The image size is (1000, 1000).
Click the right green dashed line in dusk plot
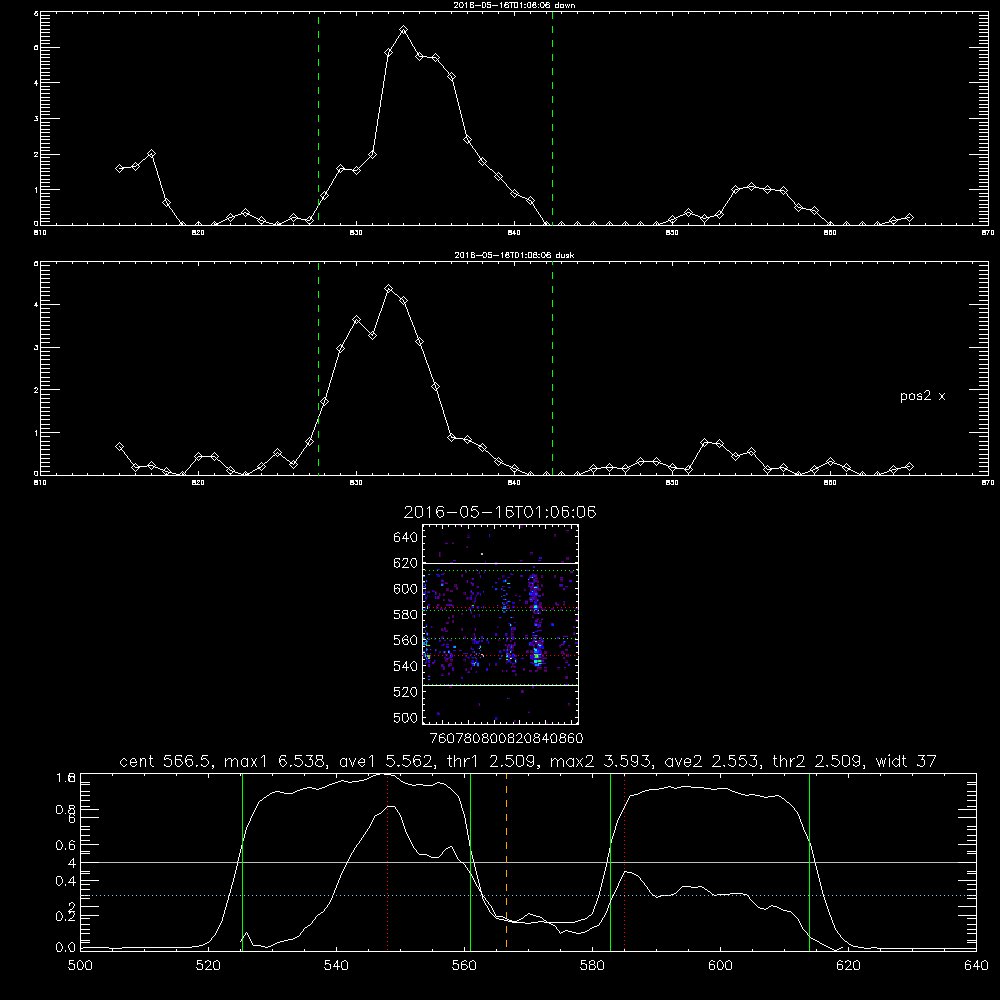552,369
